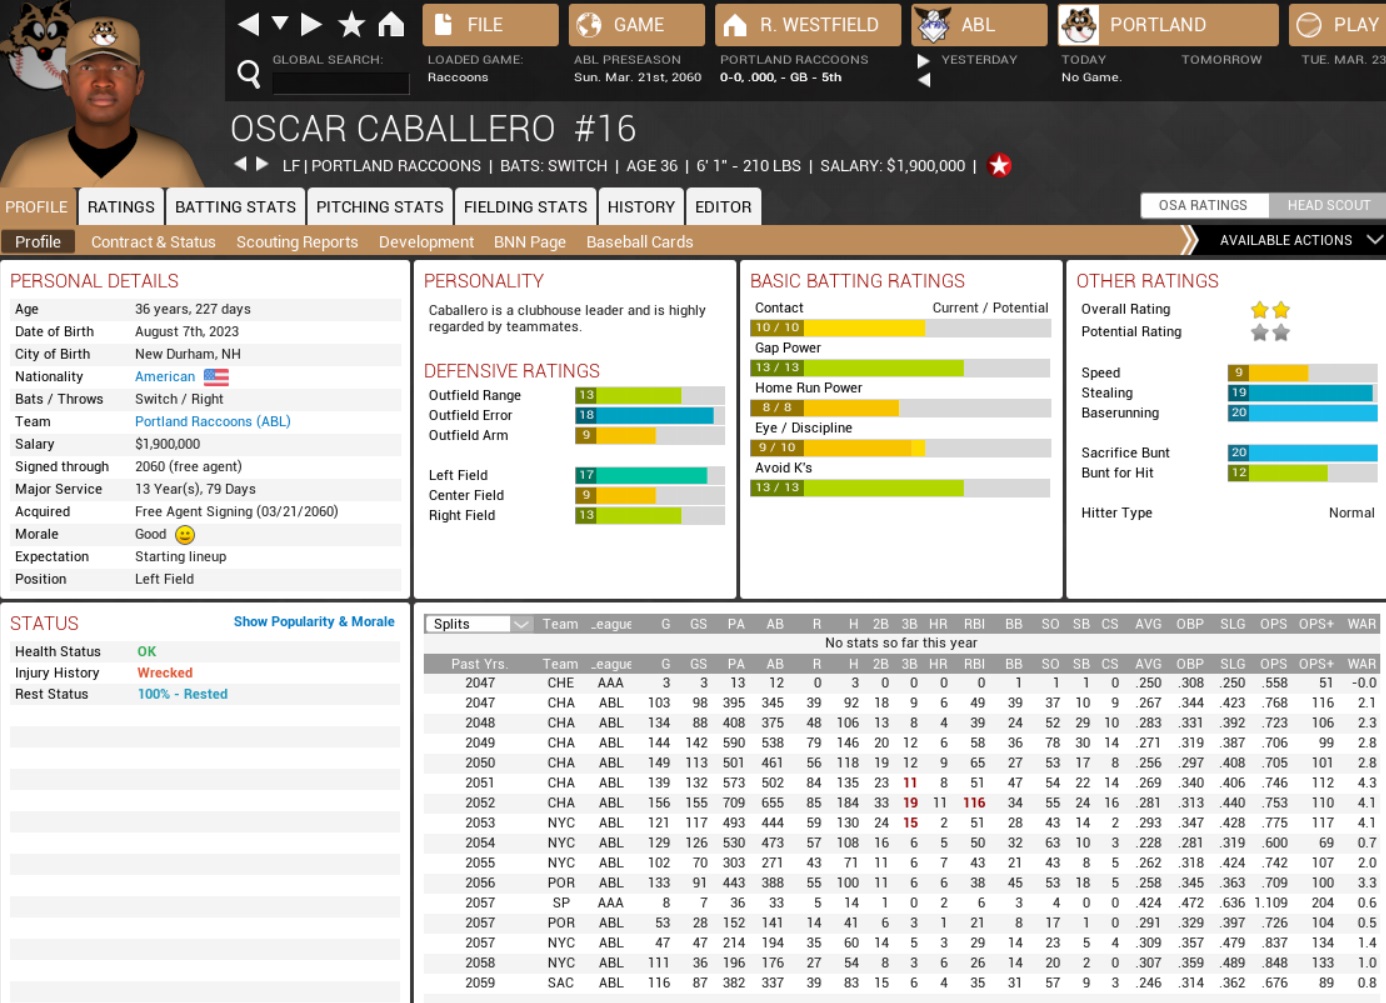This screenshot has width=1386, height=1003.
Task: Go to previous player with left arrow
Action: pos(240,164)
